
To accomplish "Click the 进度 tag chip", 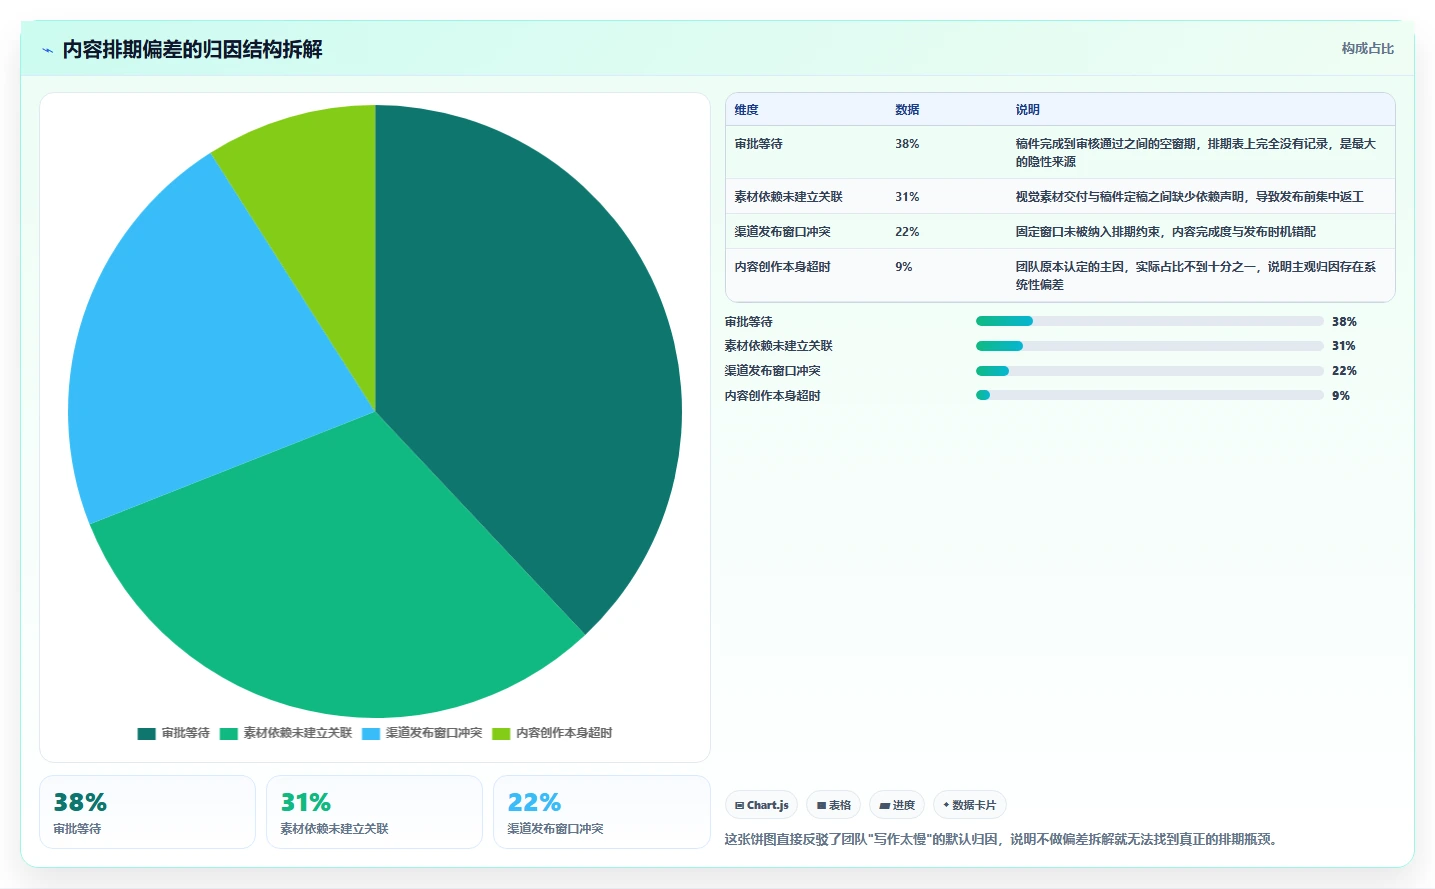I will click(x=897, y=805).
